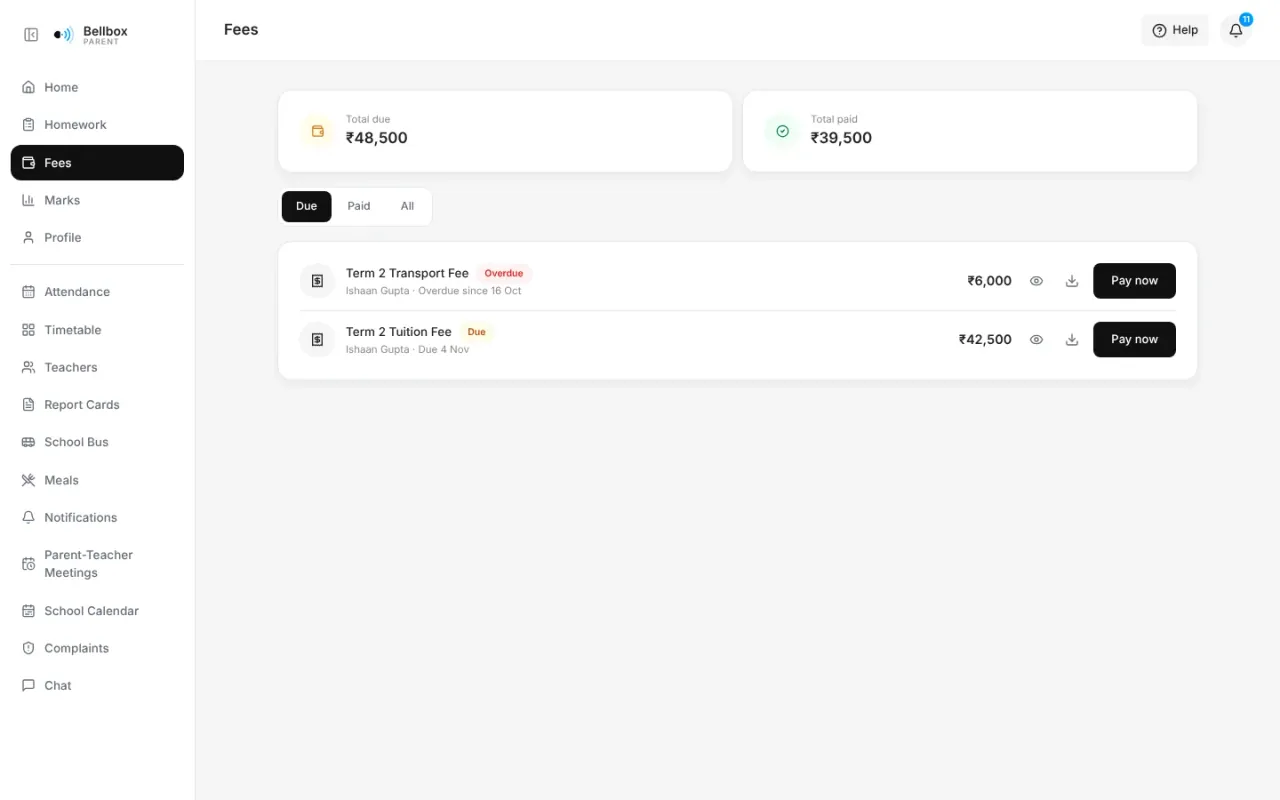1280x800 pixels.
Task: Open Meals from the sidebar
Action: pos(97,480)
